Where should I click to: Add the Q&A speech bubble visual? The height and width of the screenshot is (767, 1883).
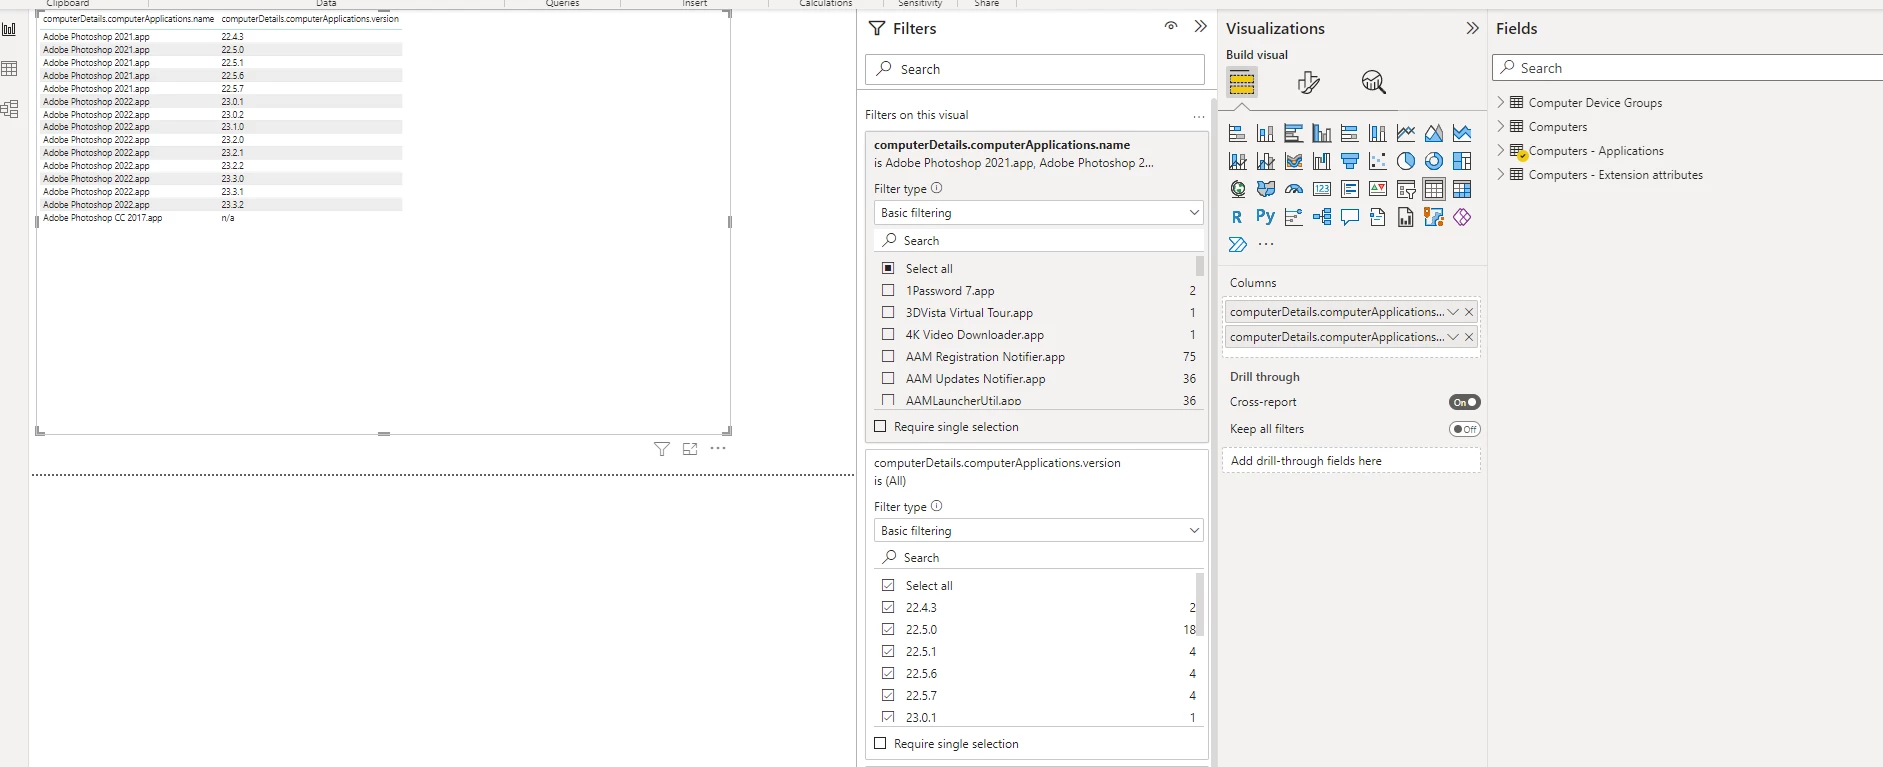(x=1350, y=217)
